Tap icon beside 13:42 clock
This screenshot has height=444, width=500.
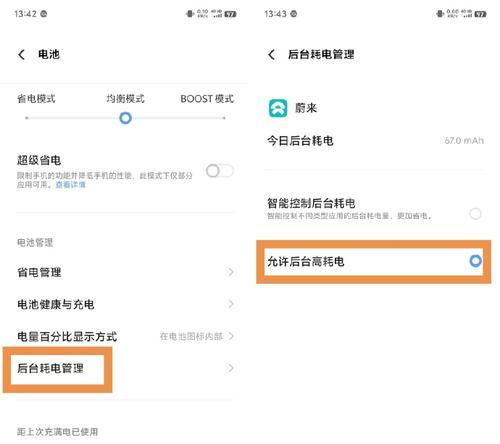(x=44, y=14)
